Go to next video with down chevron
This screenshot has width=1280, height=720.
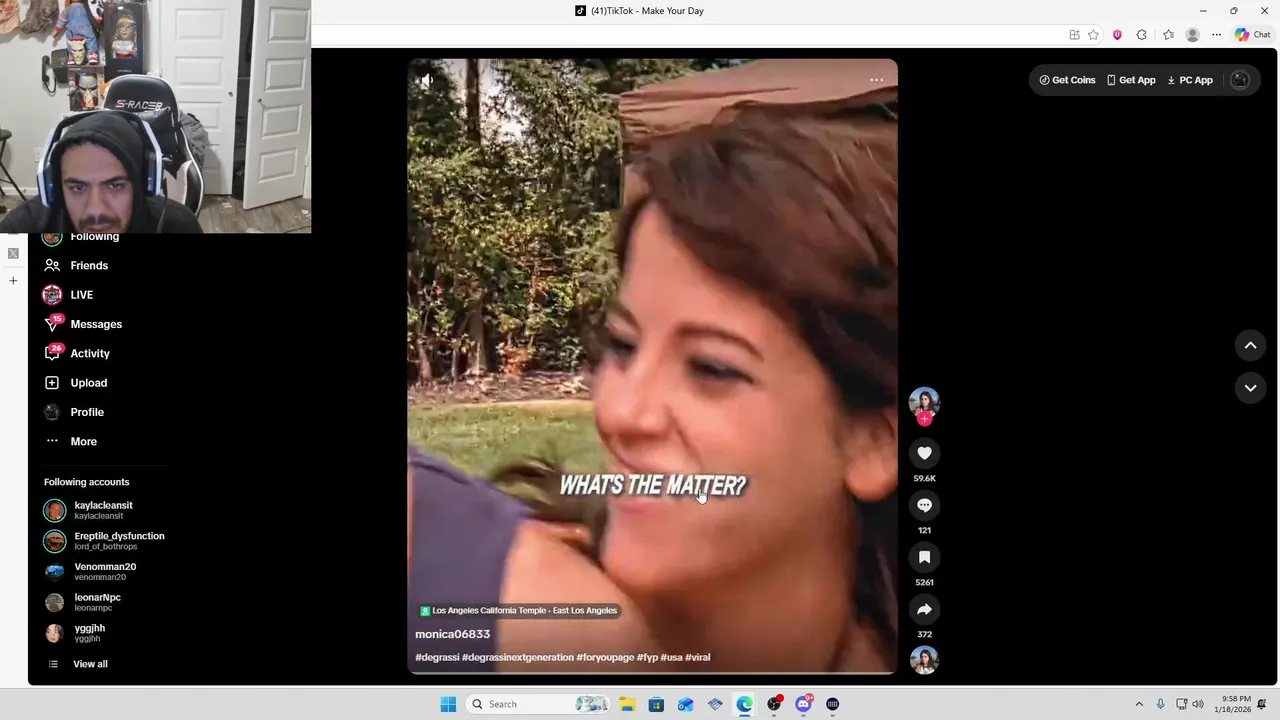pyautogui.click(x=1250, y=388)
